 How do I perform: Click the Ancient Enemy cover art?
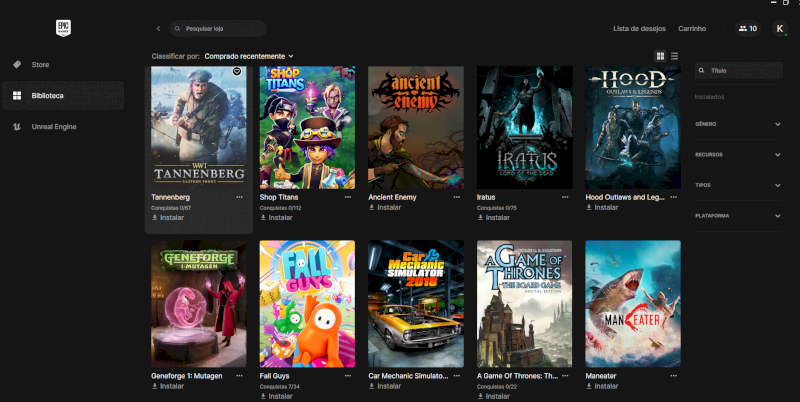pyautogui.click(x=416, y=128)
